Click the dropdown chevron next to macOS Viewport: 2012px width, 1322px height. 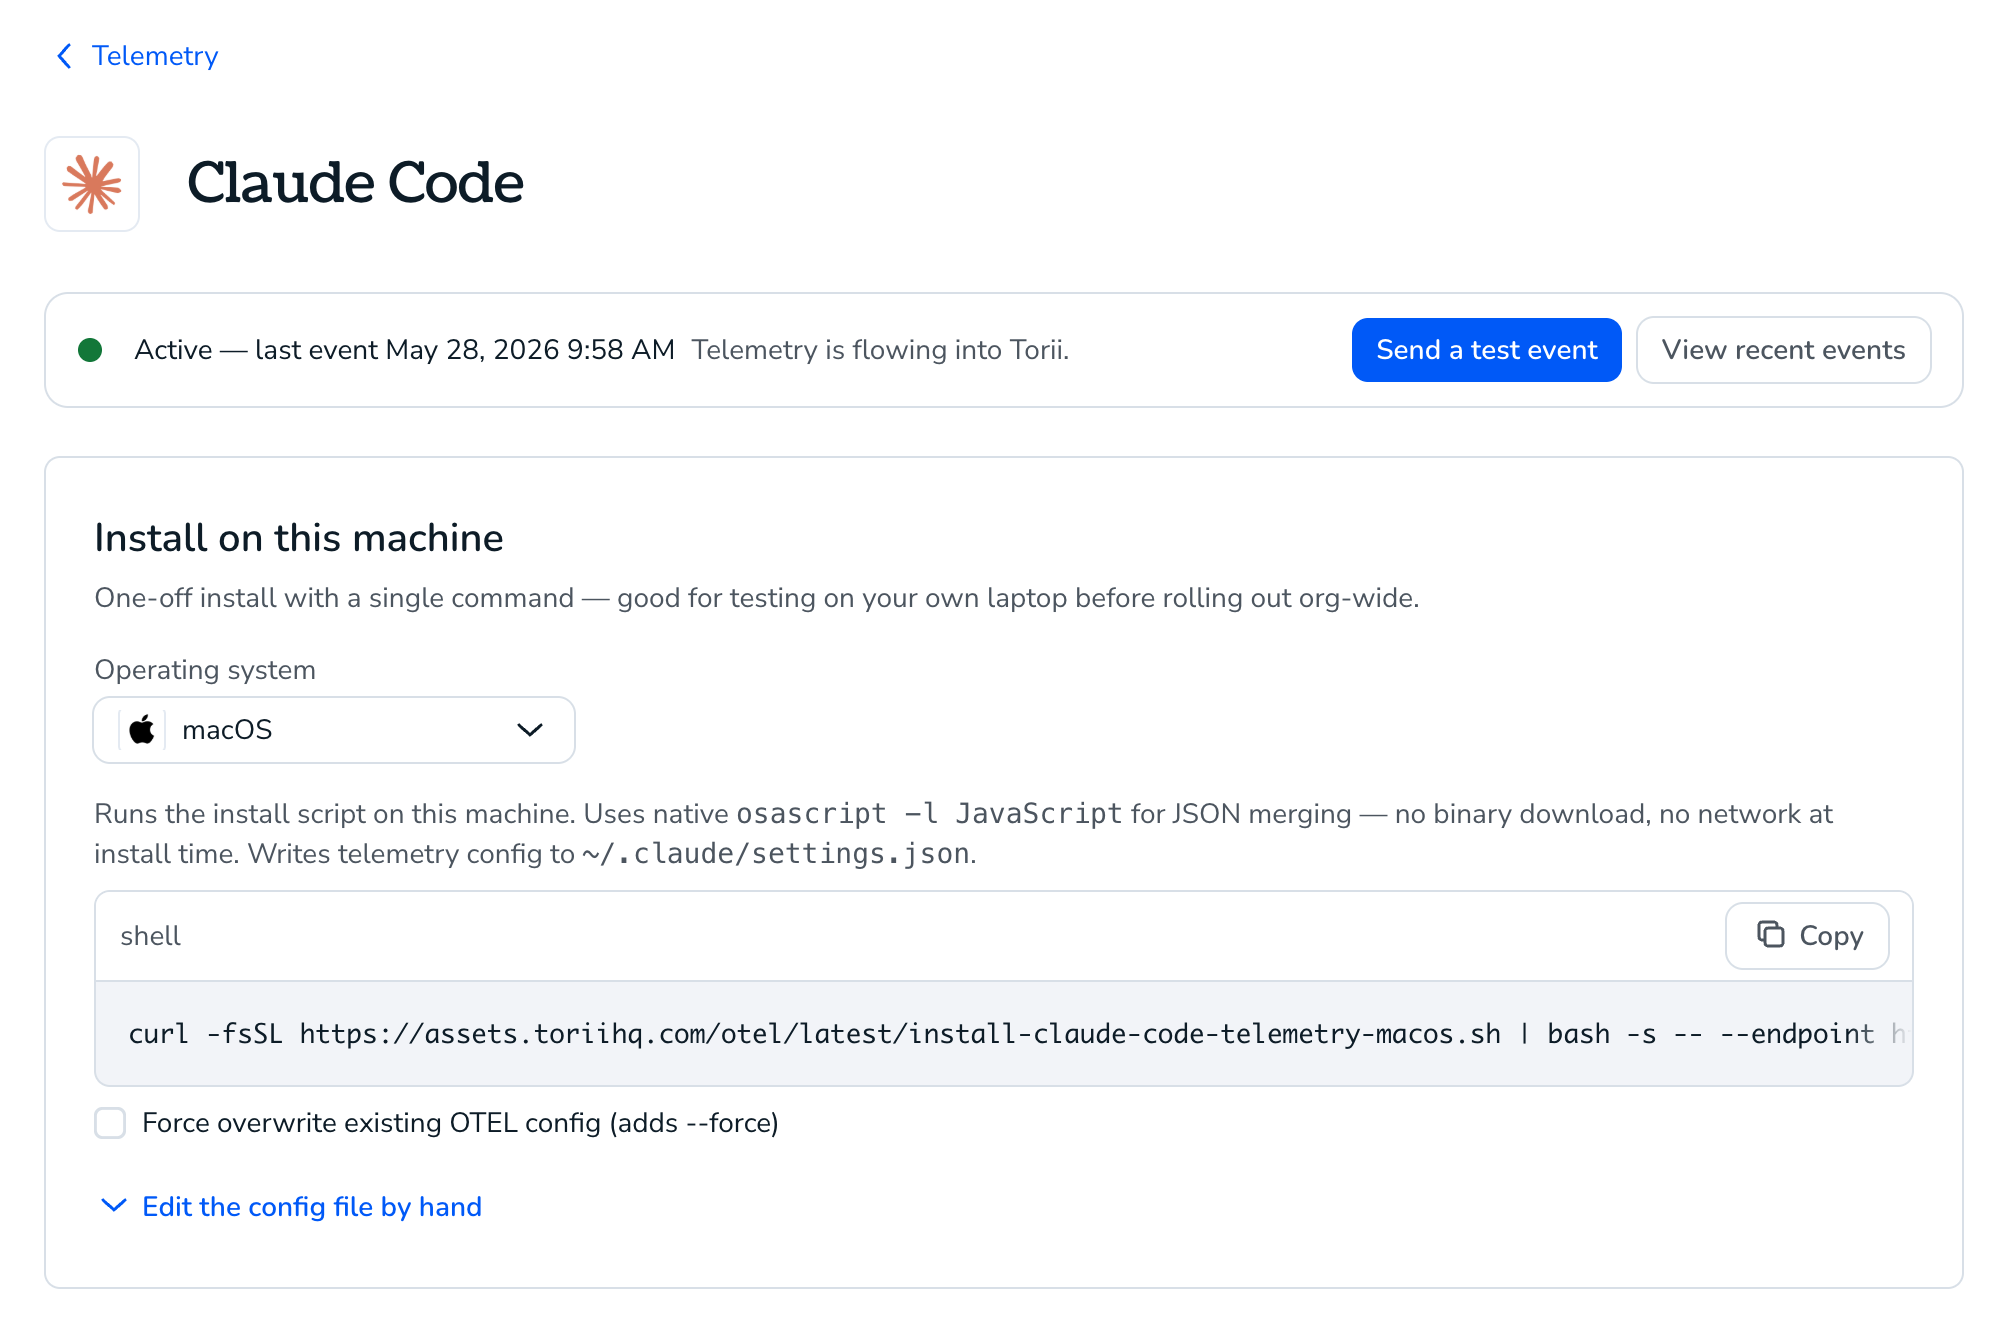pyautogui.click(x=530, y=730)
